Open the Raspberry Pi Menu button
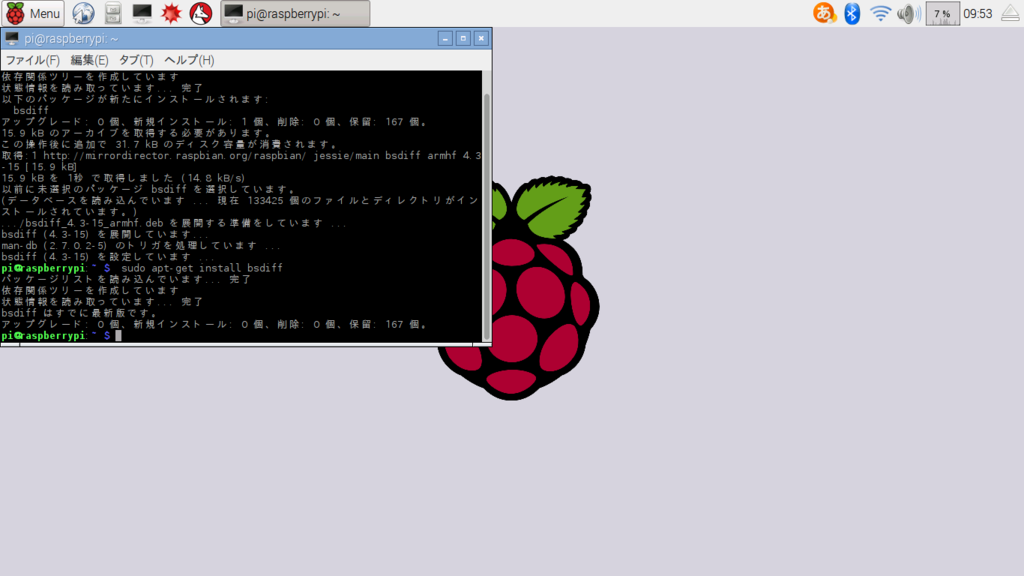Screen dimensions: 1024x576 (x=33, y=13)
